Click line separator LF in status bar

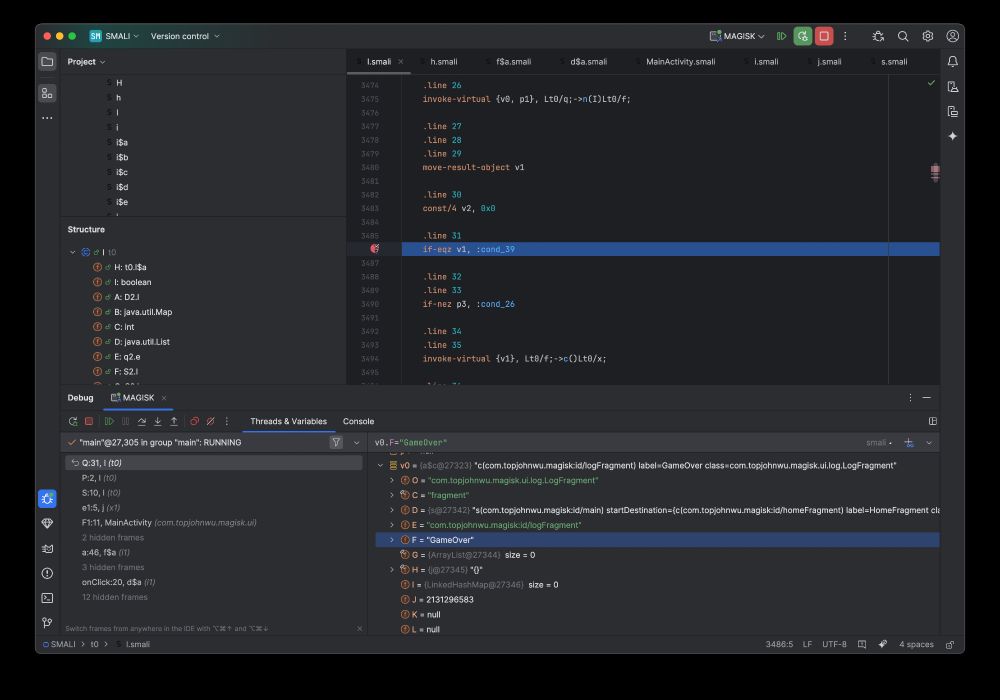click(x=807, y=645)
